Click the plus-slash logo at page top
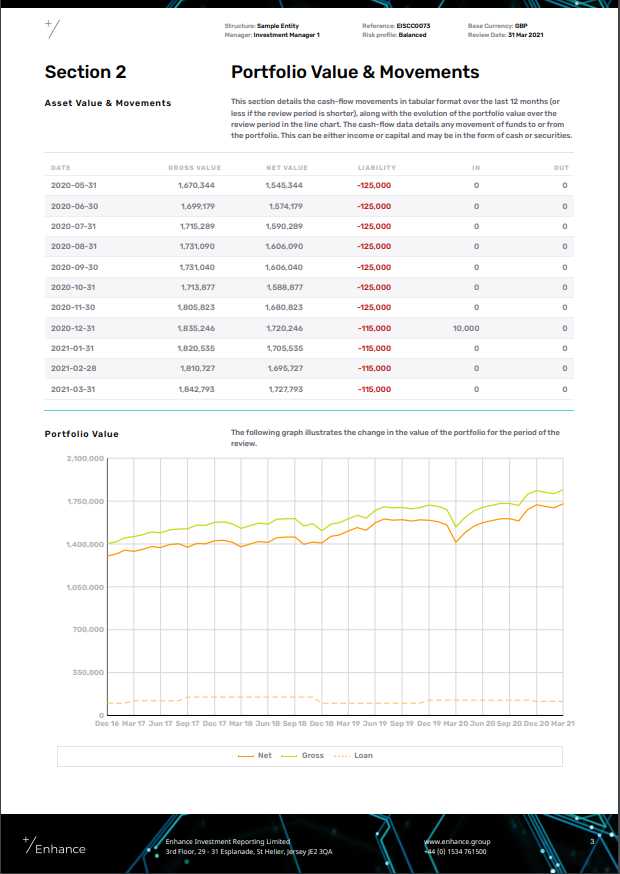Image resolution: width=620 pixels, height=874 pixels. point(52,28)
